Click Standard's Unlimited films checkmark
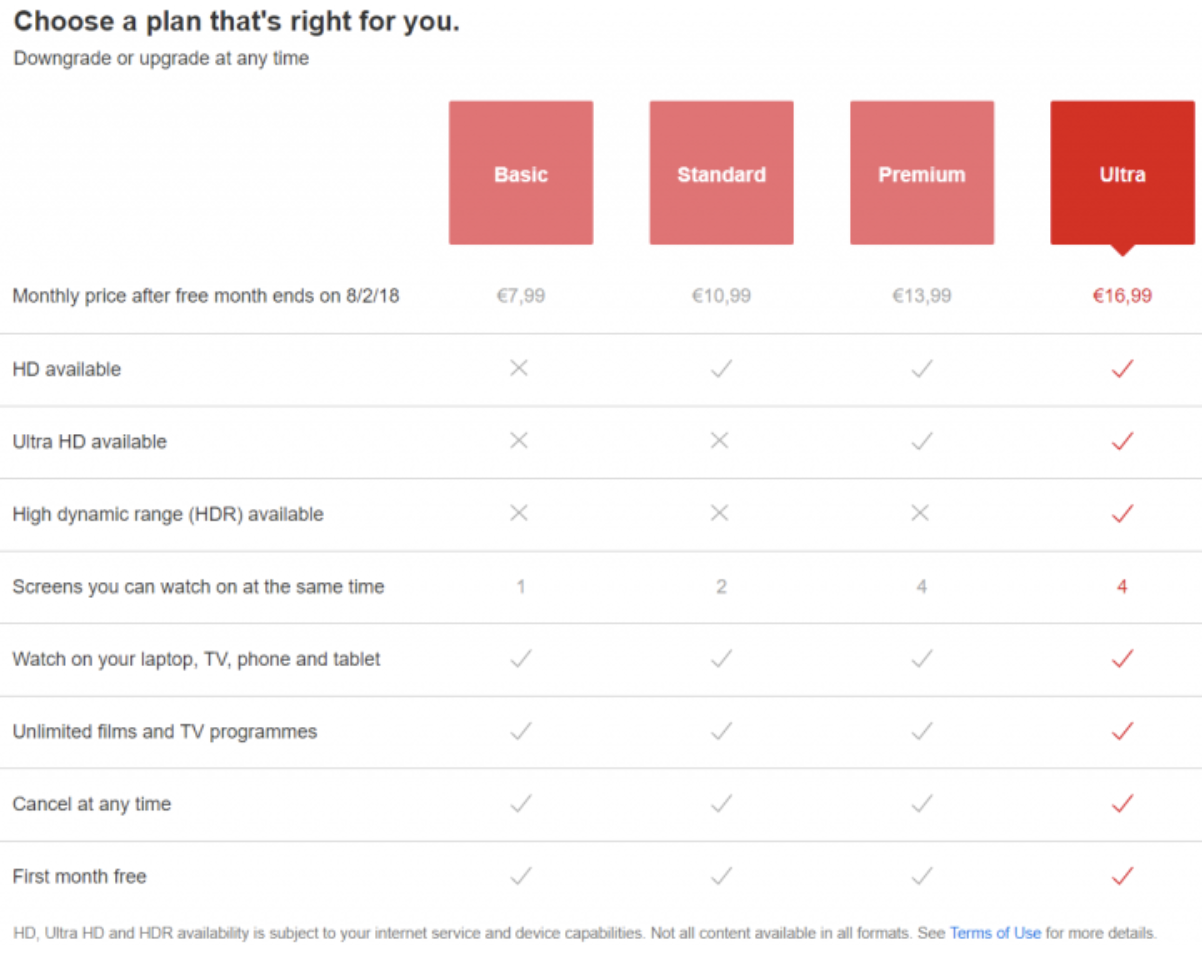1202x962 pixels. [721, 731]
